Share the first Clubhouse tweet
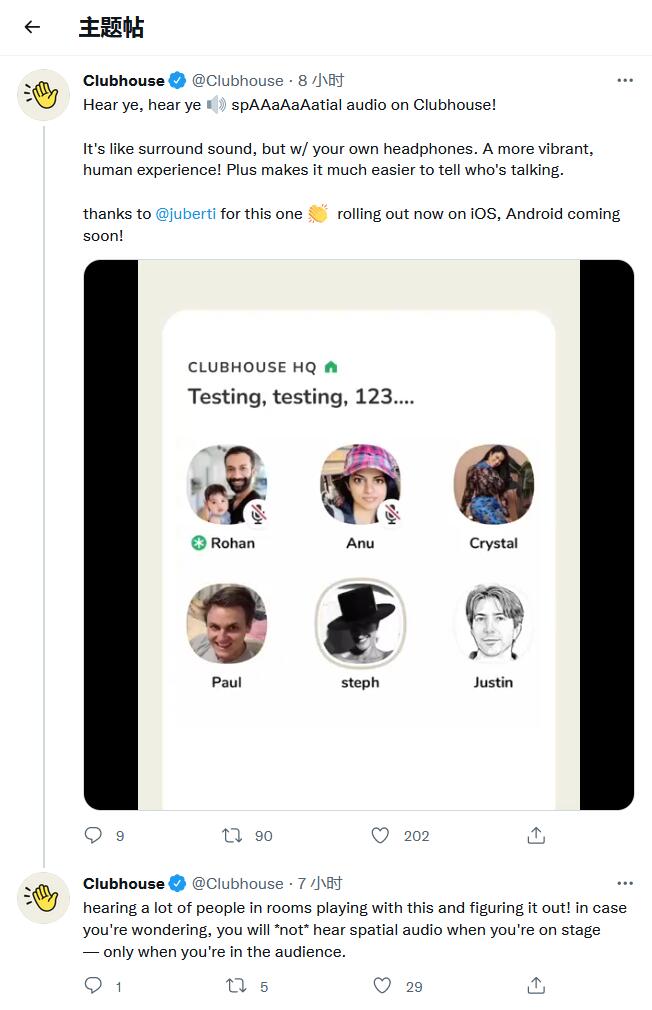 (536, 835)
